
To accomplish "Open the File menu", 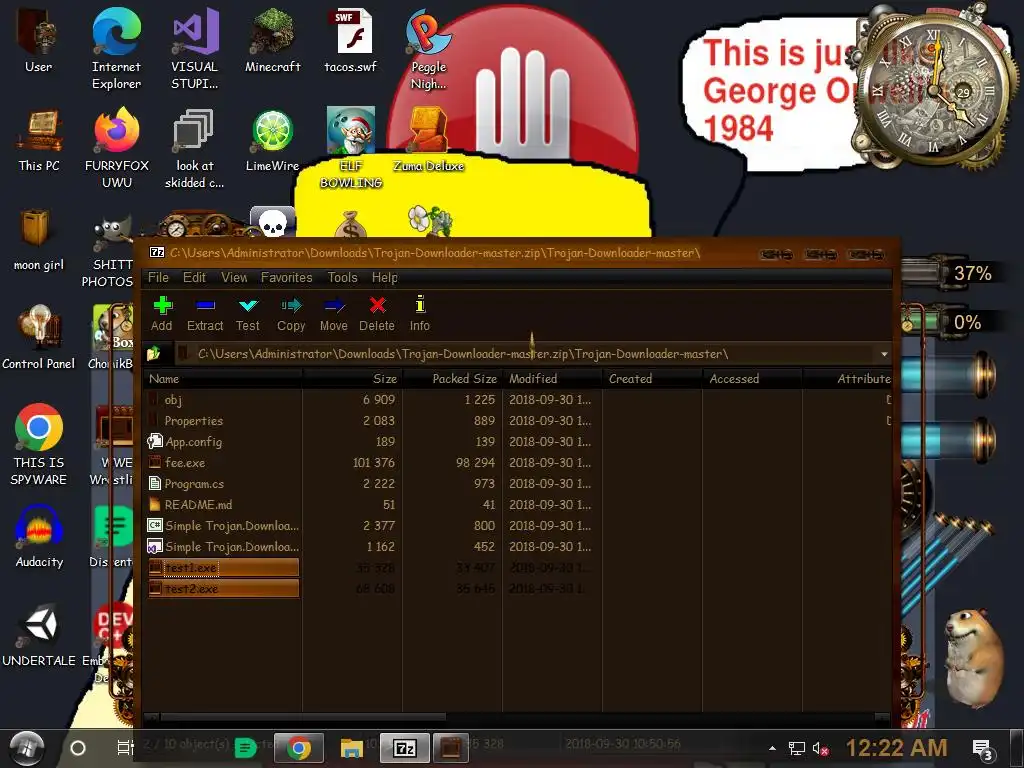I will point(158,278).
